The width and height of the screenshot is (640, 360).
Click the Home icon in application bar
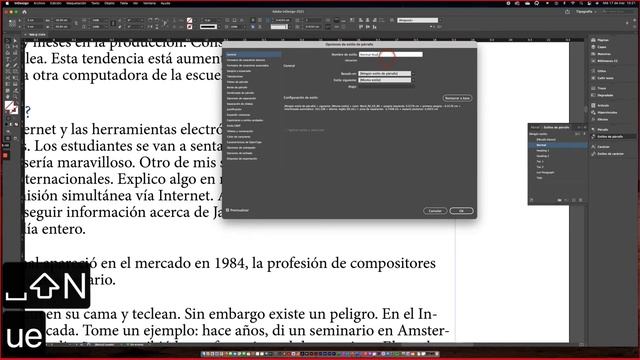(24, 12)
